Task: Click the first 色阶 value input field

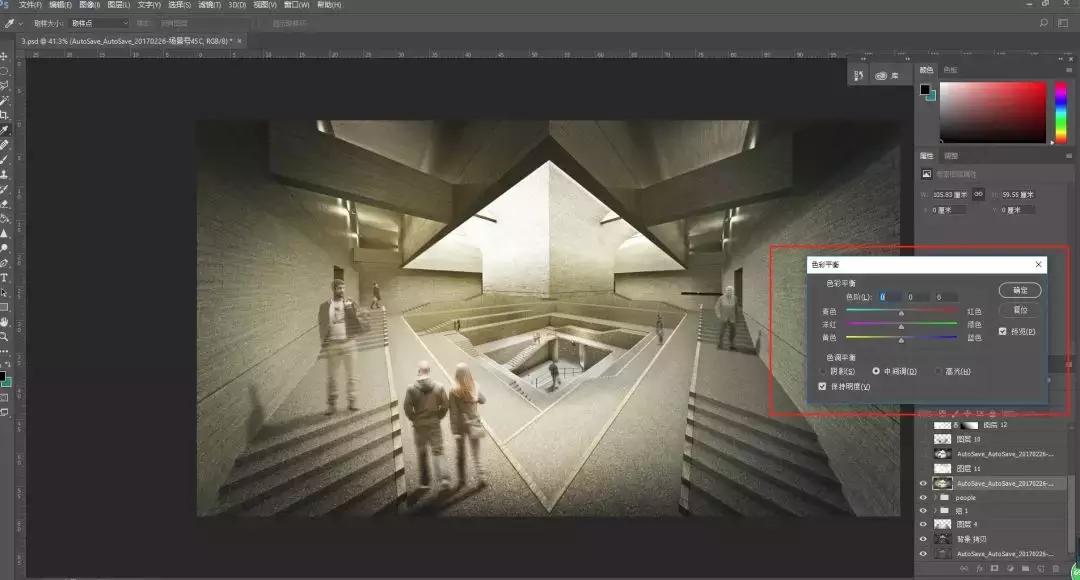Action: coord(889,297)
